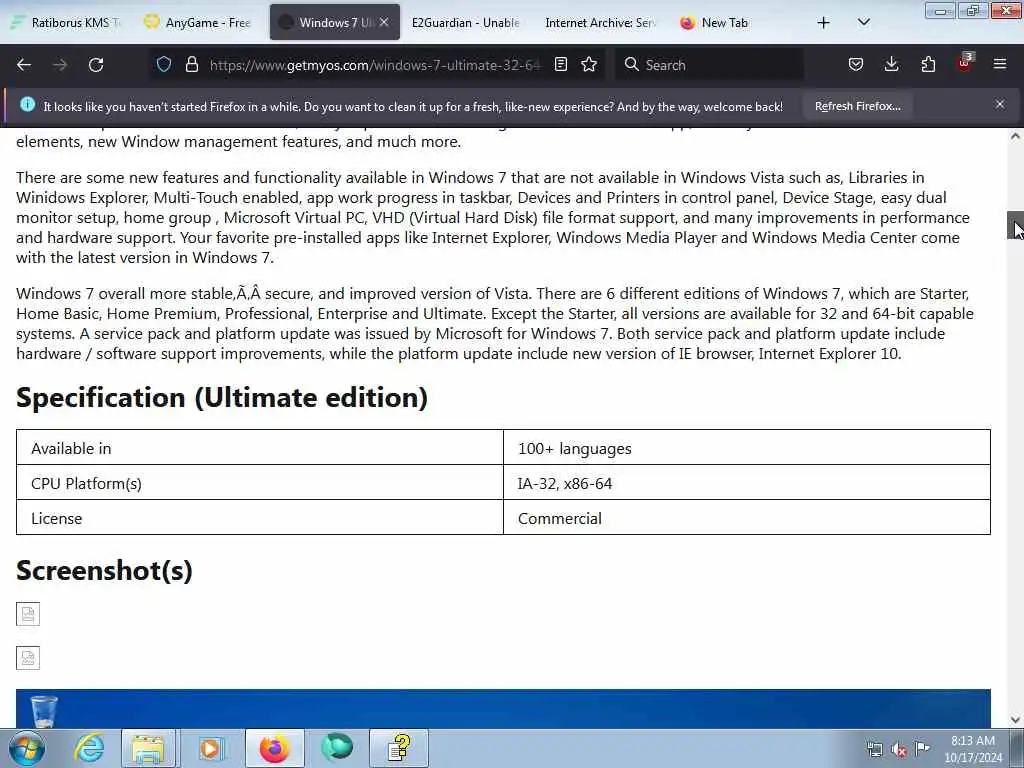Click the 'Screenshot(s)' heading

click(104, 570)
